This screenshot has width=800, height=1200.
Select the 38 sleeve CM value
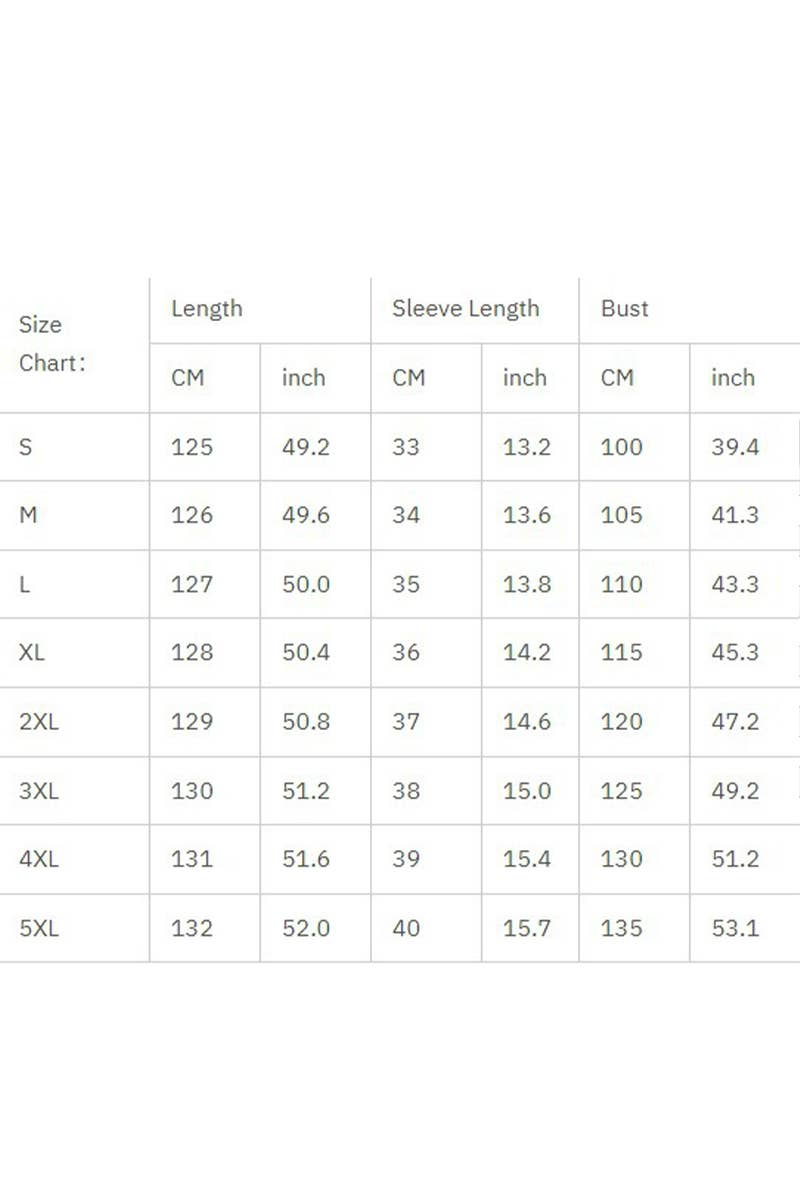(406, 791)
